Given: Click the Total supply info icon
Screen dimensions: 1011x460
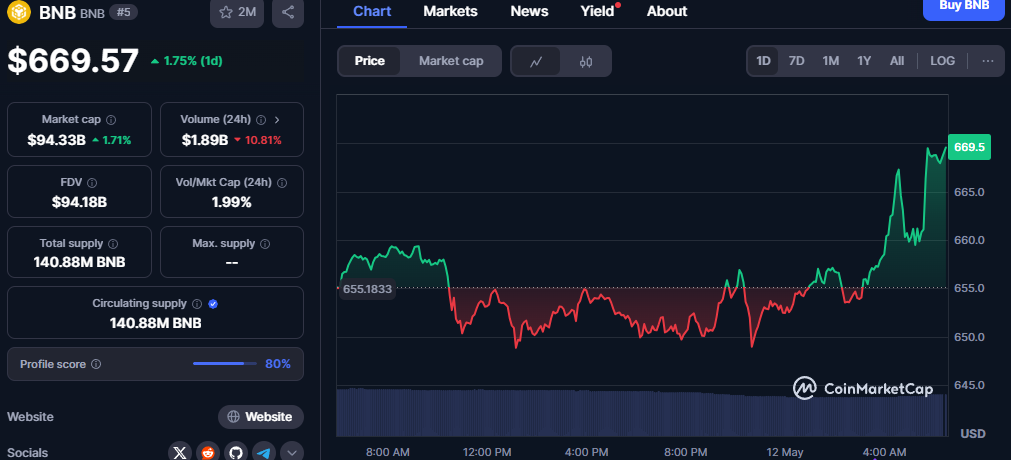Looking at the screenshot, I should click(113, 244).
